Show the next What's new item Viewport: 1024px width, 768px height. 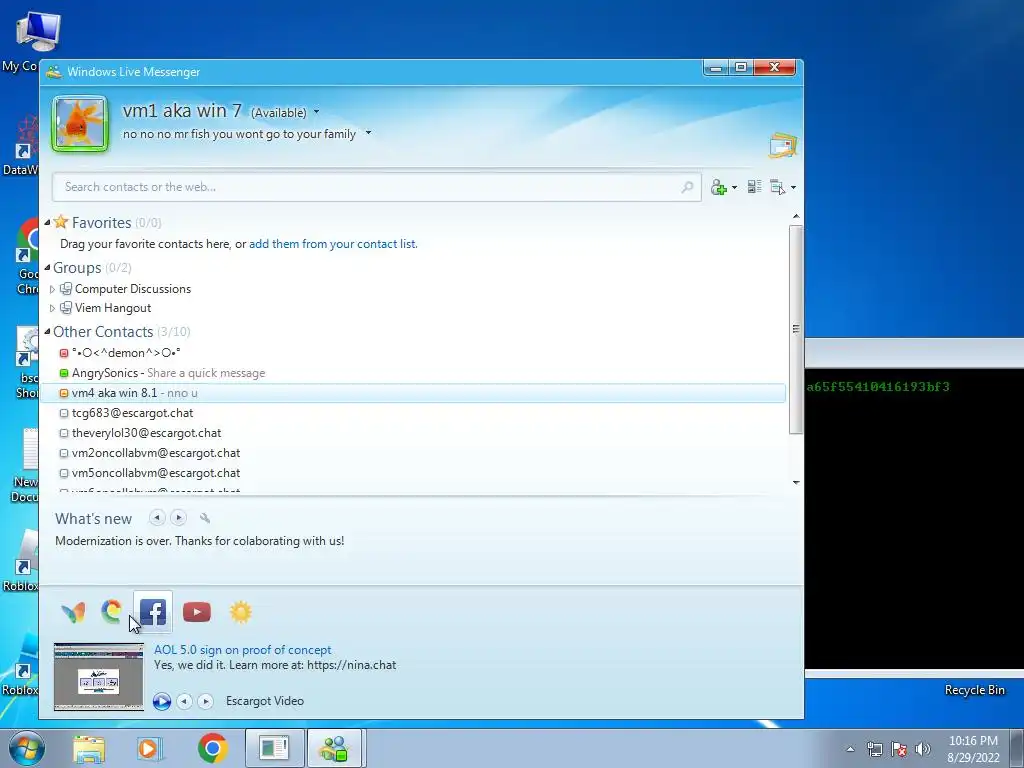click(178, 518)
